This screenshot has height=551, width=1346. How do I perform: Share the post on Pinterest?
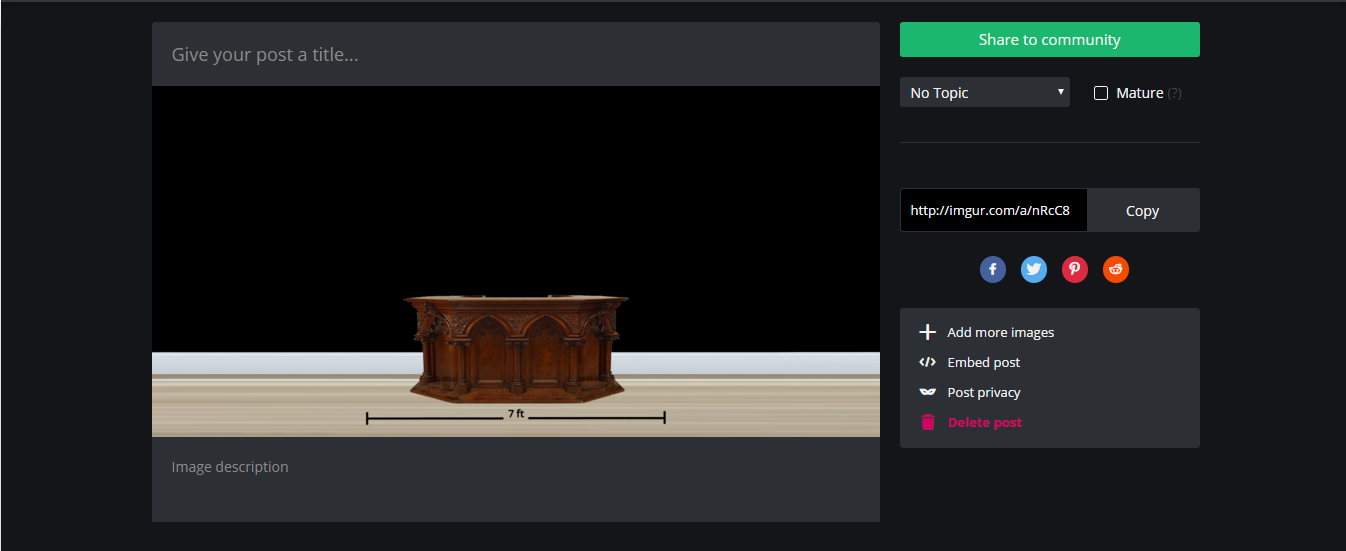pyautogui.click(x=1075, y=270)
